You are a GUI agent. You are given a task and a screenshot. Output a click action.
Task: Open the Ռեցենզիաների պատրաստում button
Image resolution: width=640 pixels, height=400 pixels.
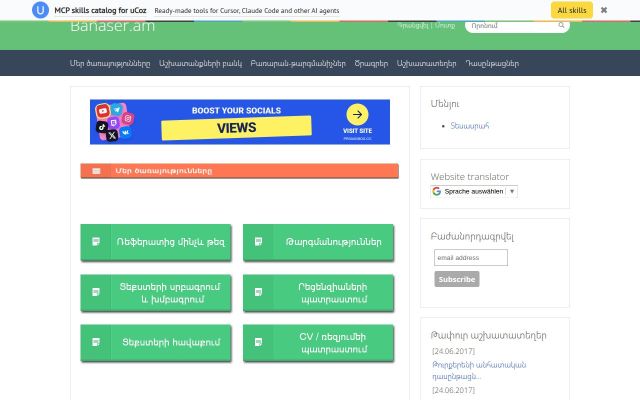click(318, 293)
